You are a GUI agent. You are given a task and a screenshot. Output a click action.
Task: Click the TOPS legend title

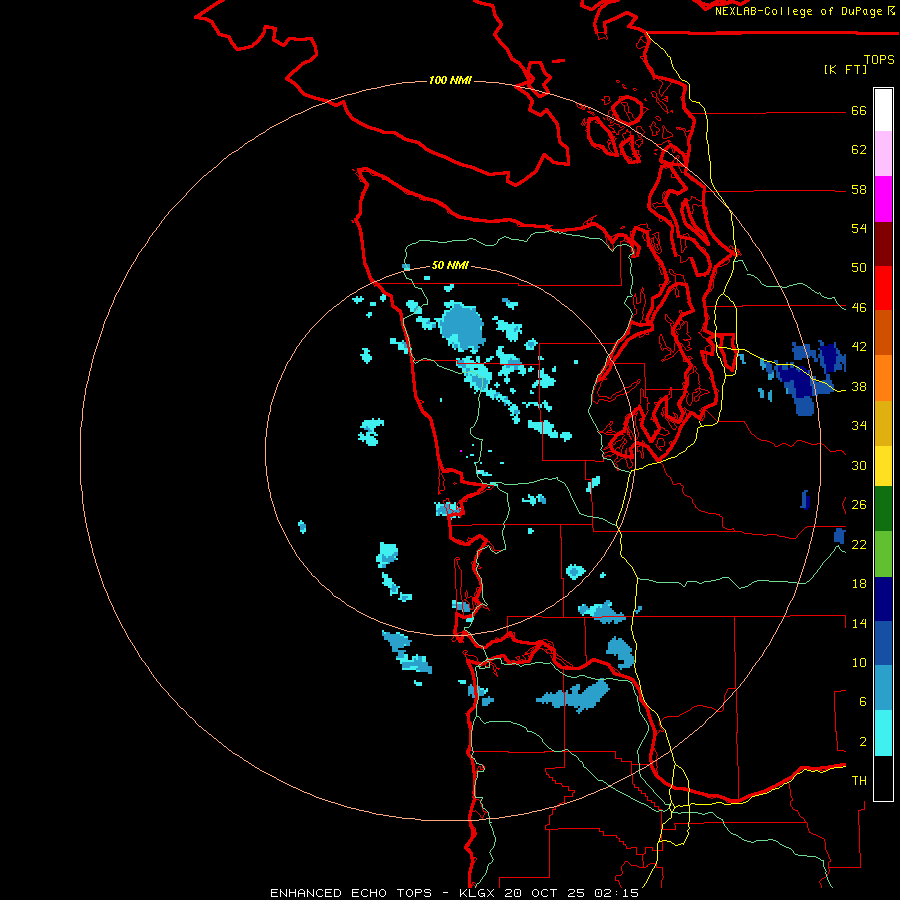pos(879,59)
